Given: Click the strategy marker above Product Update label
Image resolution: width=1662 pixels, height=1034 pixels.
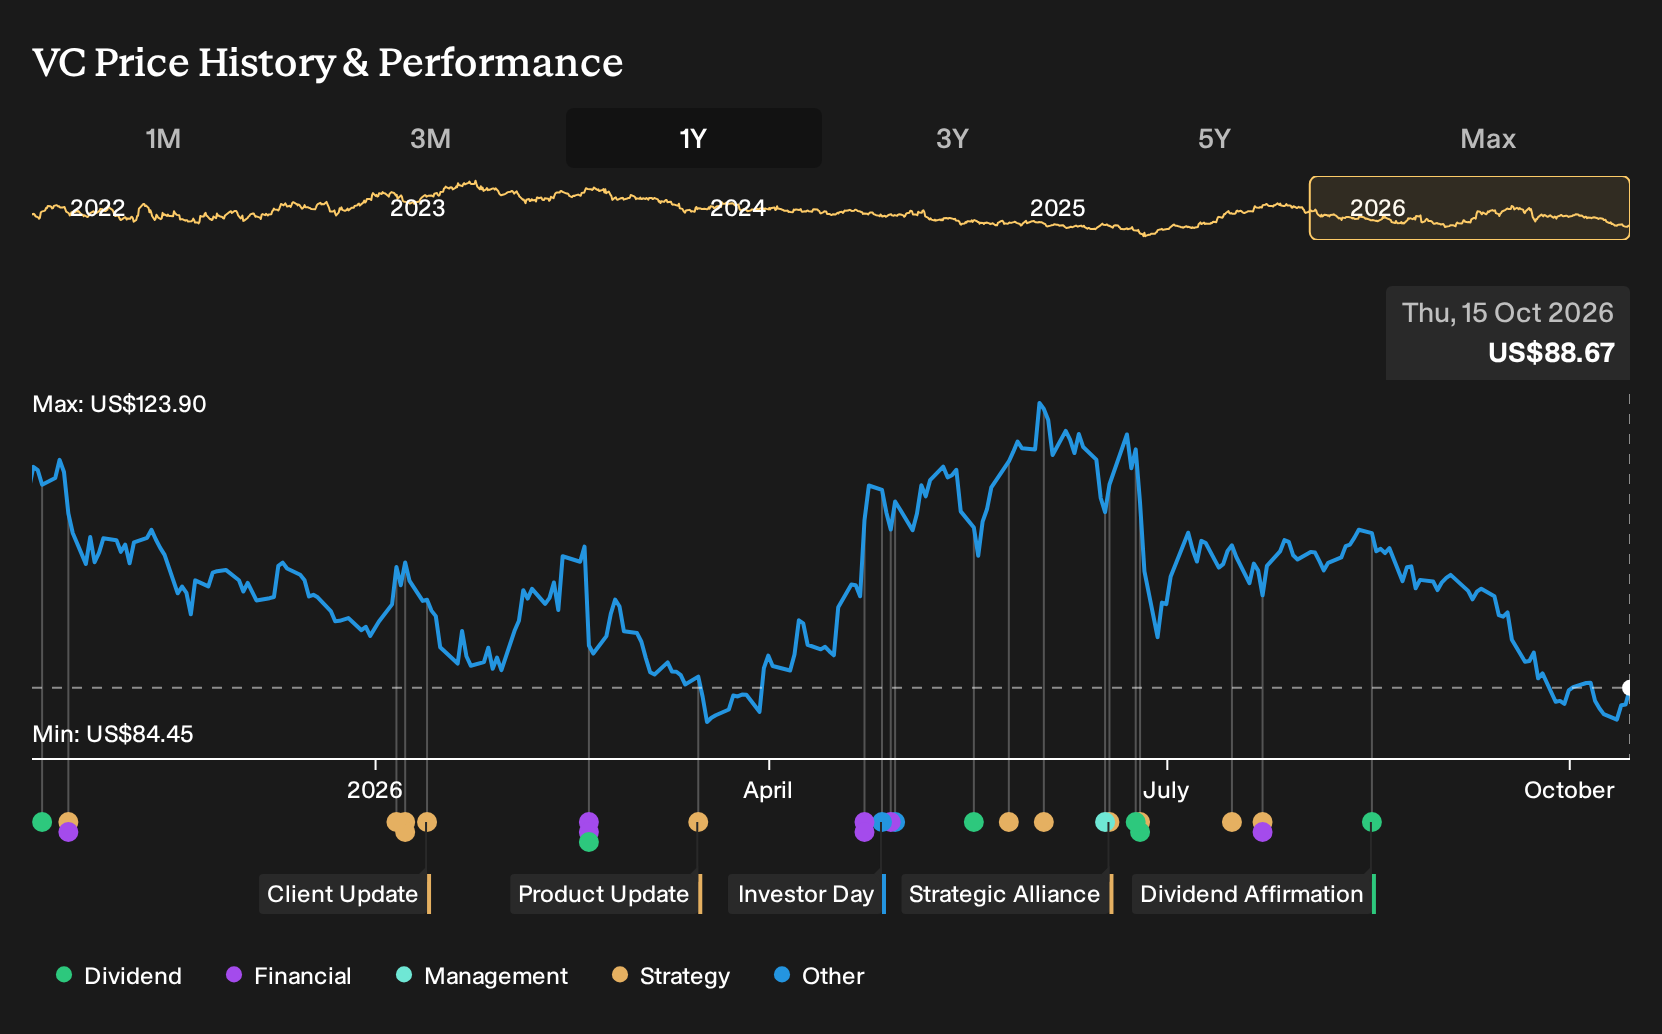Looking at the screenshot, I should [x=698, y=822].
